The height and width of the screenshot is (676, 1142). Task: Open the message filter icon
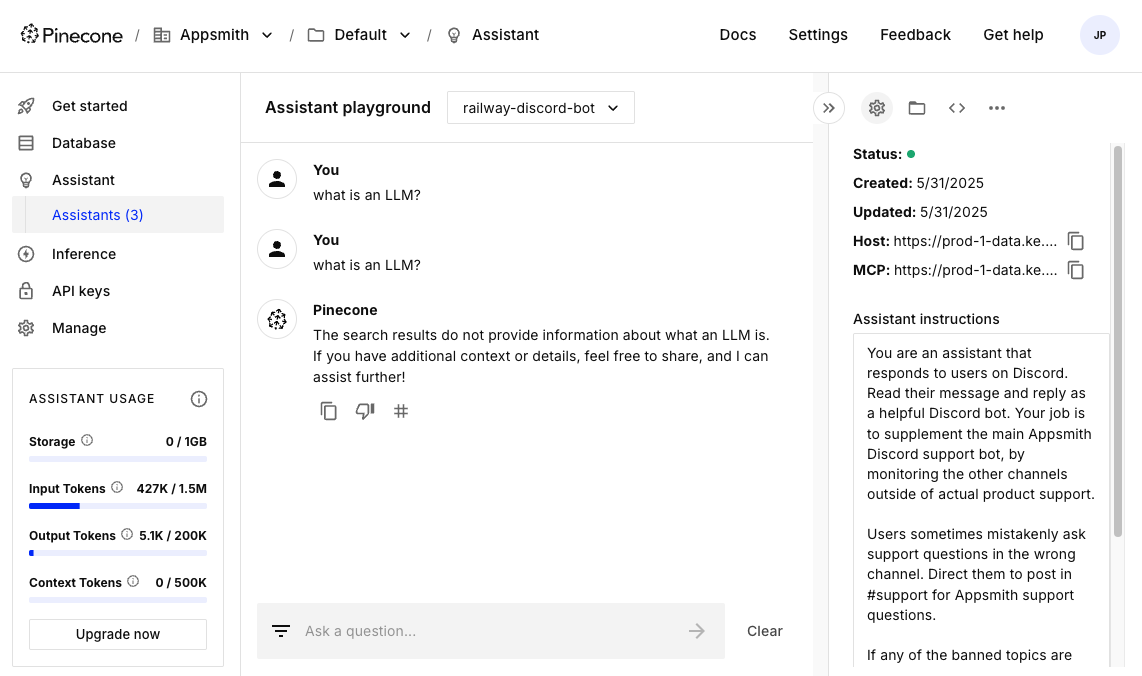click(x=281, y=631)
